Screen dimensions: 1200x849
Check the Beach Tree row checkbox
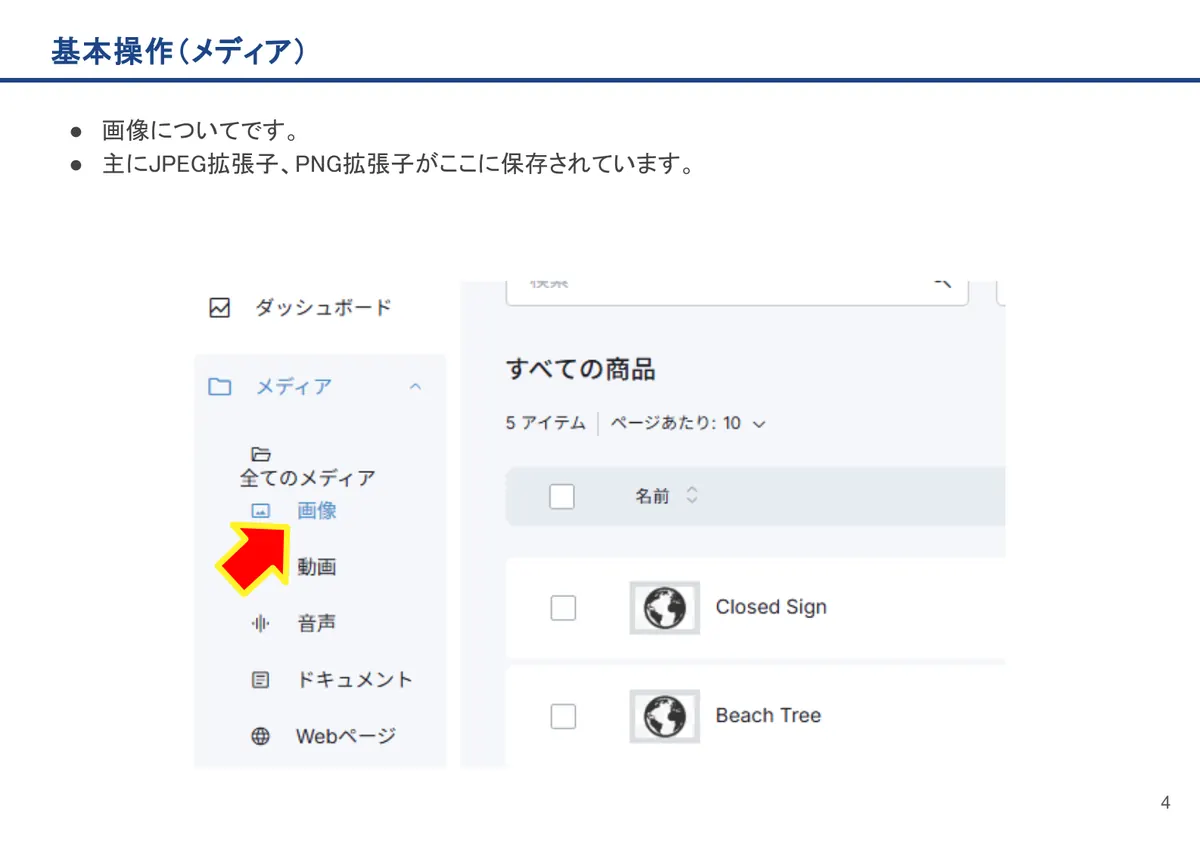[564, 716]
